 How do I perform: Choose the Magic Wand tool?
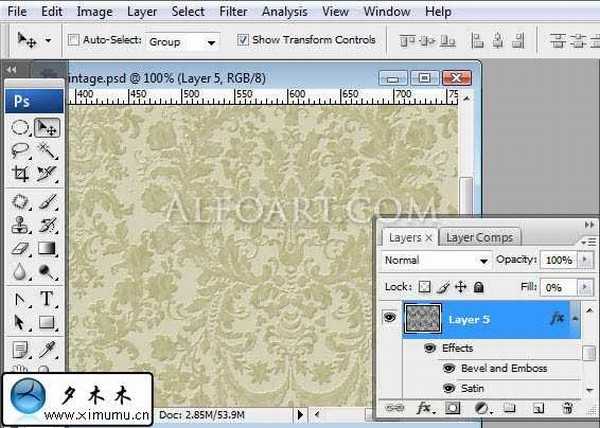pos(46,150)
